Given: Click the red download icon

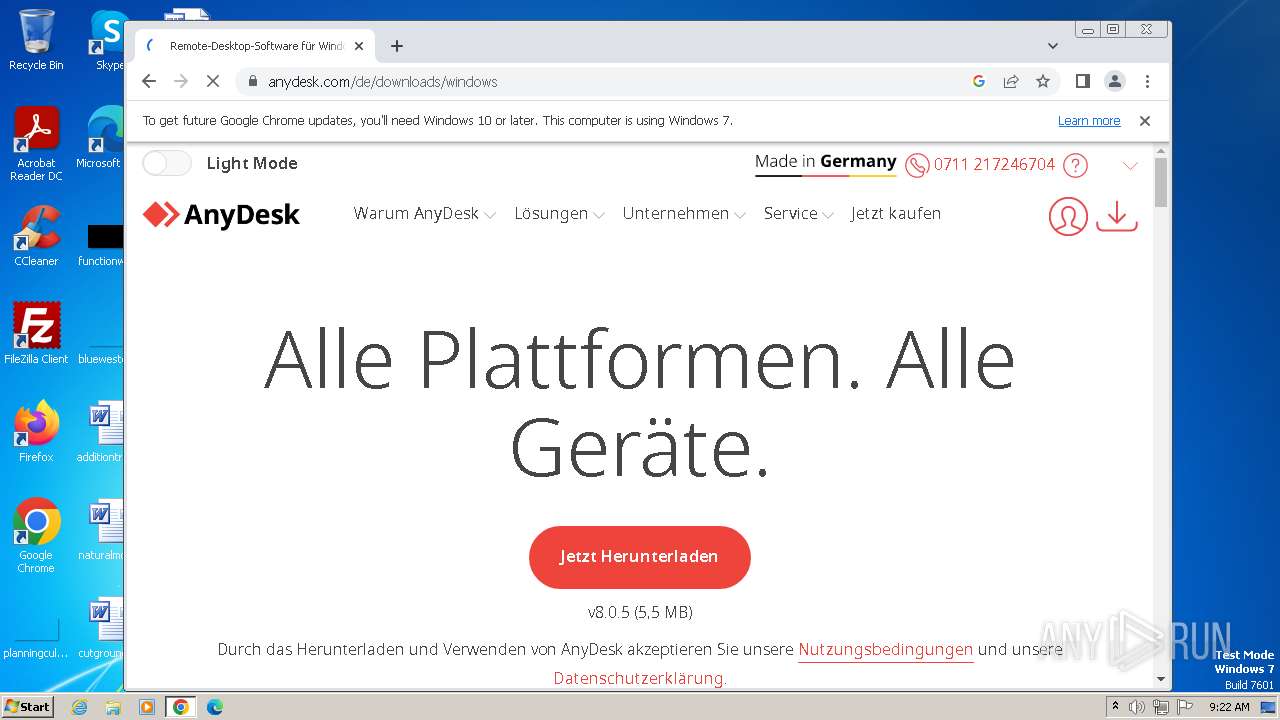Looking at the screenshot, I should (1117, 216).
